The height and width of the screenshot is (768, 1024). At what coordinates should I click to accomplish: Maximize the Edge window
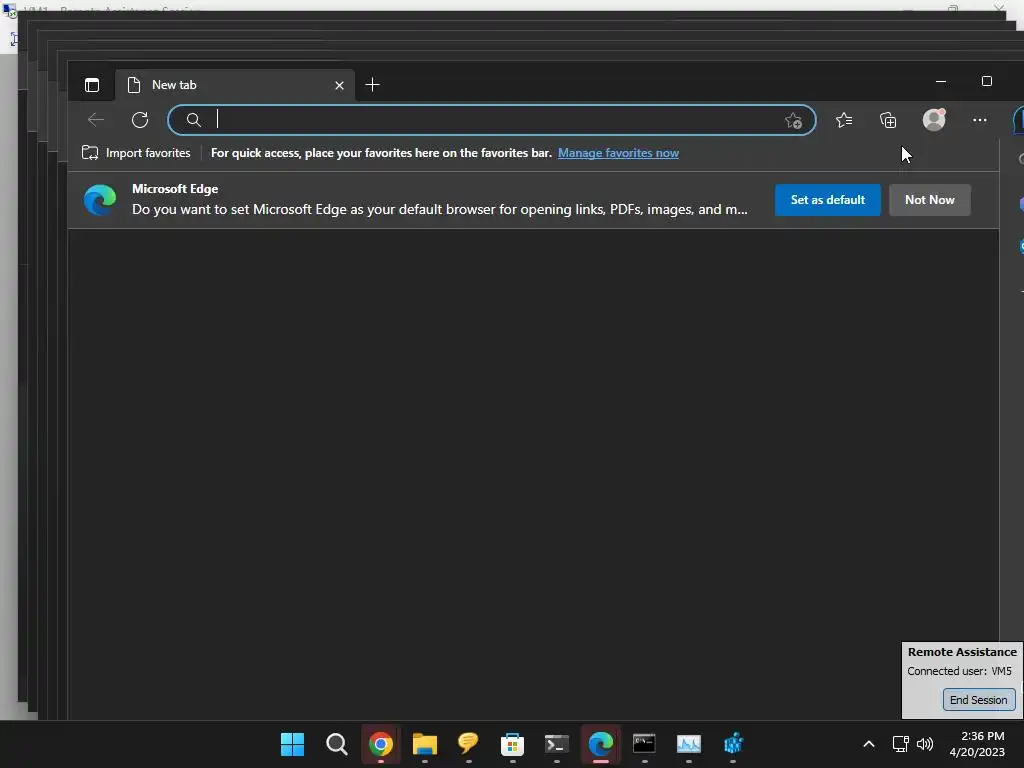pos(987,81)
